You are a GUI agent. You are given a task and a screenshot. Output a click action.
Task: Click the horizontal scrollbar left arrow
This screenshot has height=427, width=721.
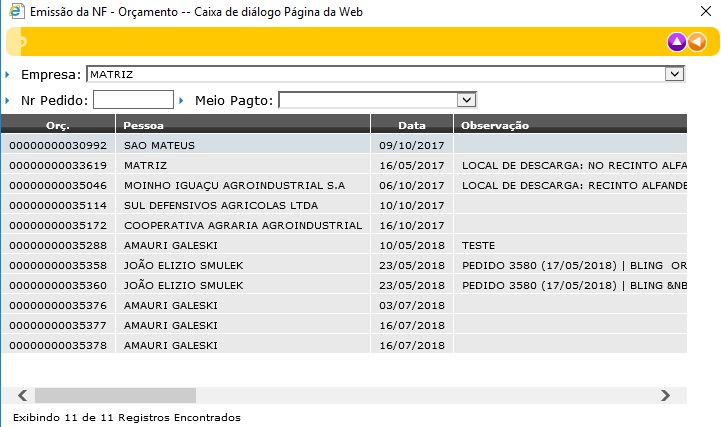[x=24, y=395]
